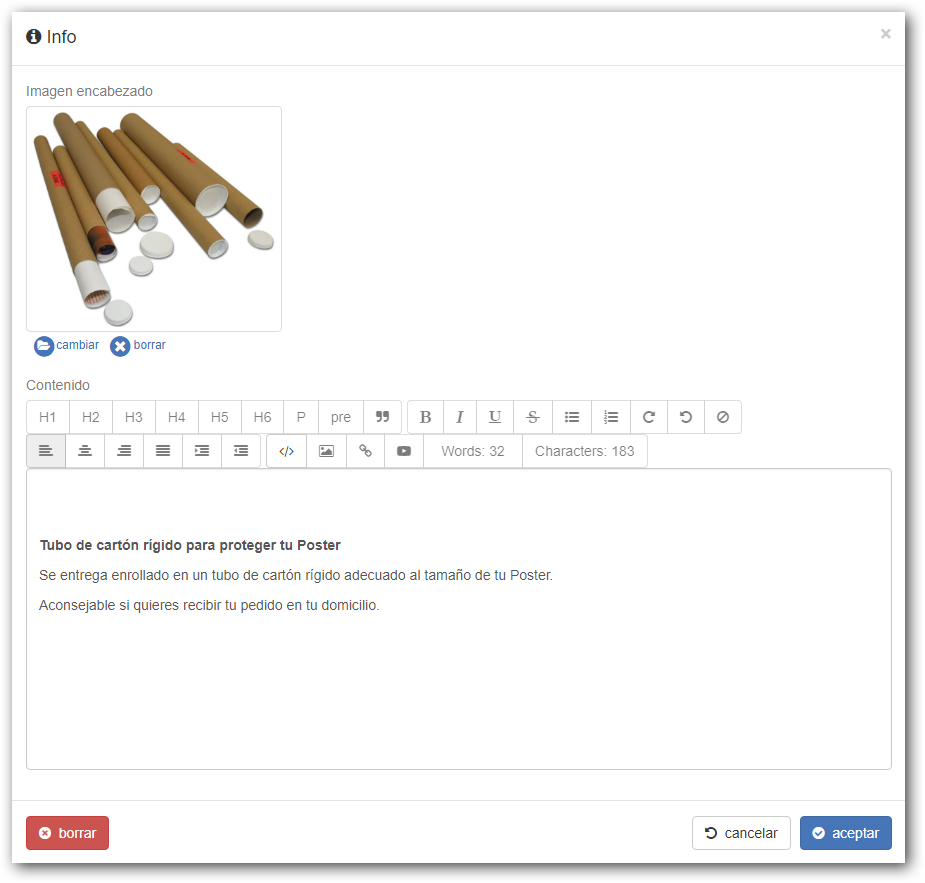Click cambiar to change header image
925x883 pixels.
click(67, 345)
